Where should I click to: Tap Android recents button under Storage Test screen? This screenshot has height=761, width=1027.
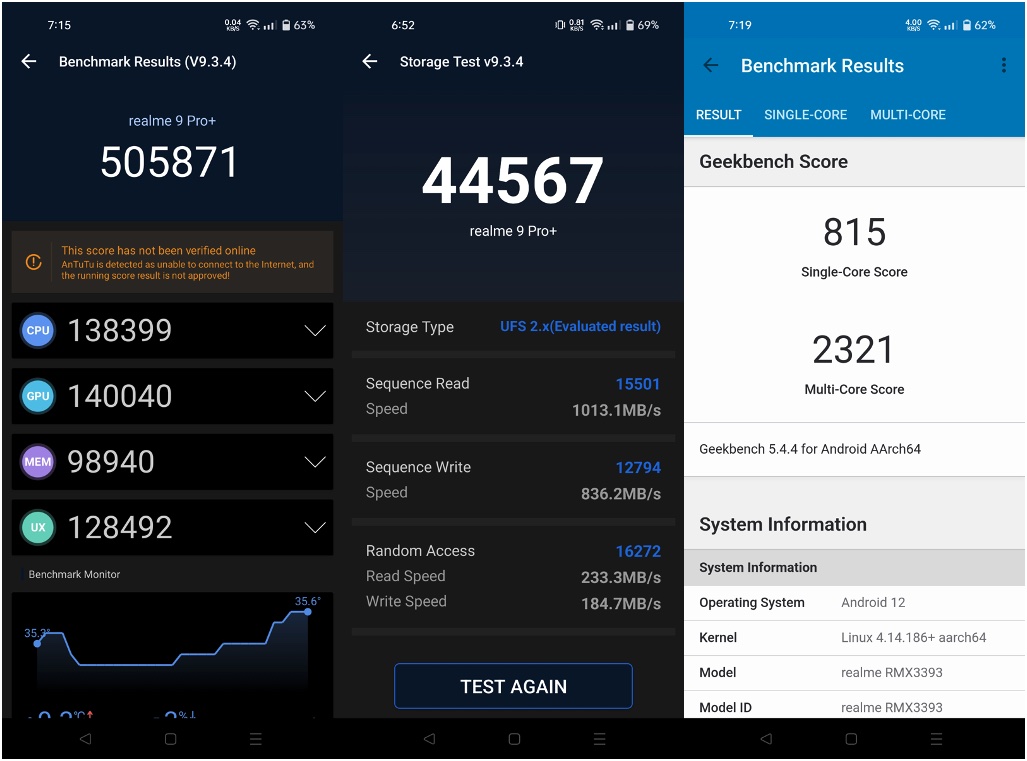pyautogui.click(x=599, y=739)
